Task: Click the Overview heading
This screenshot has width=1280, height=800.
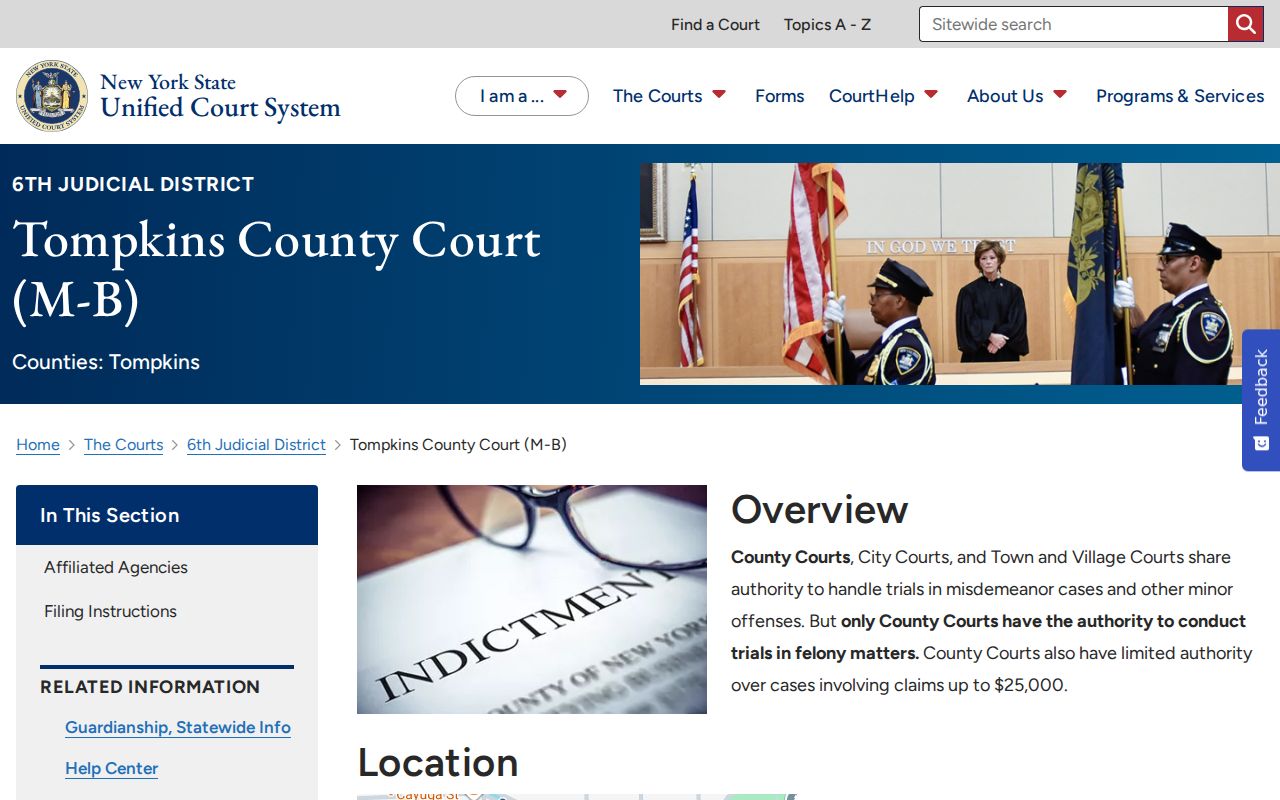Action: click(x=819, y=509)
